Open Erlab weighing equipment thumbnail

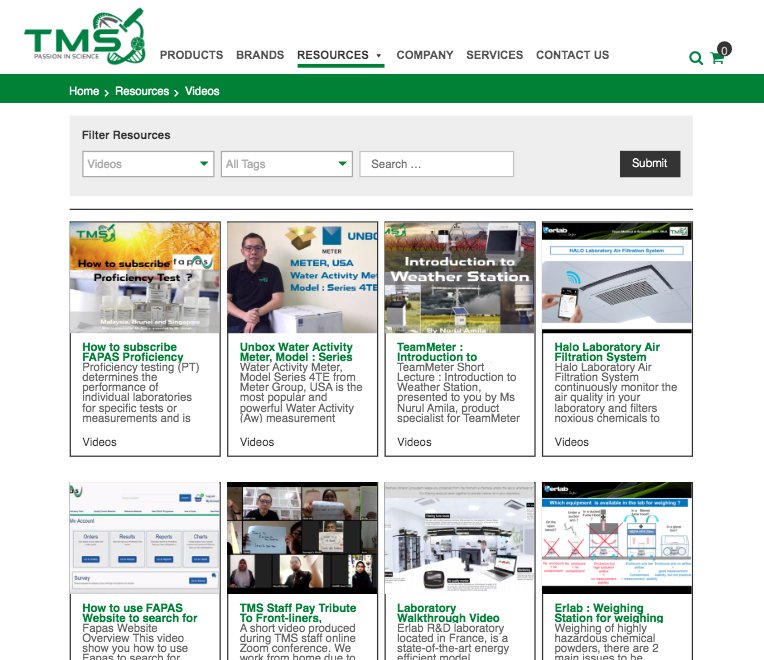pyautogui.click(x=617, y=538)
